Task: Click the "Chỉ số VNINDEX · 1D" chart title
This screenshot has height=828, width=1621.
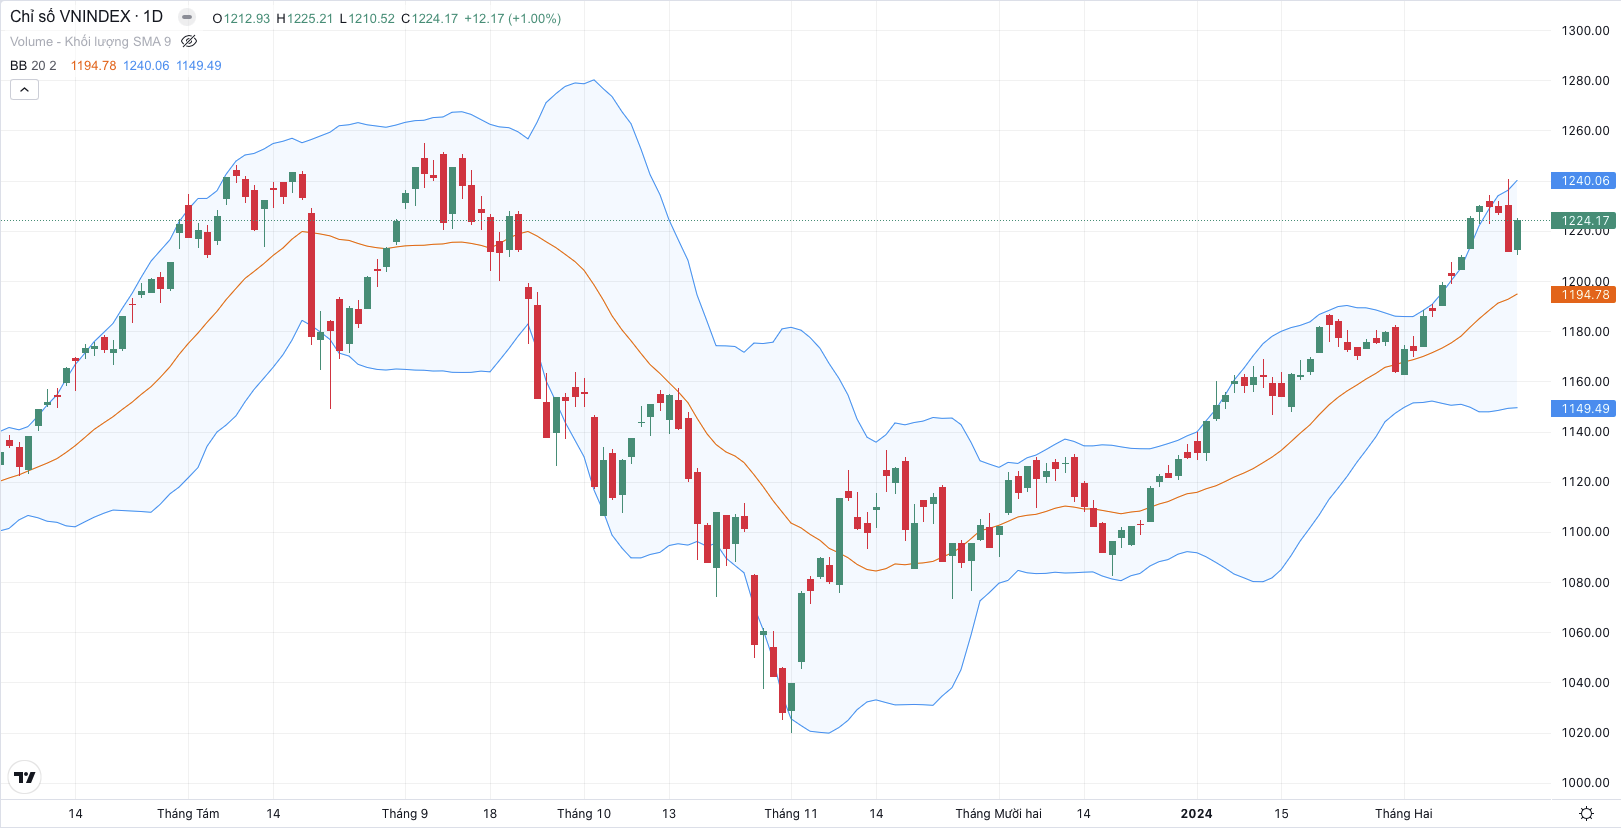Action: point(86,17)
